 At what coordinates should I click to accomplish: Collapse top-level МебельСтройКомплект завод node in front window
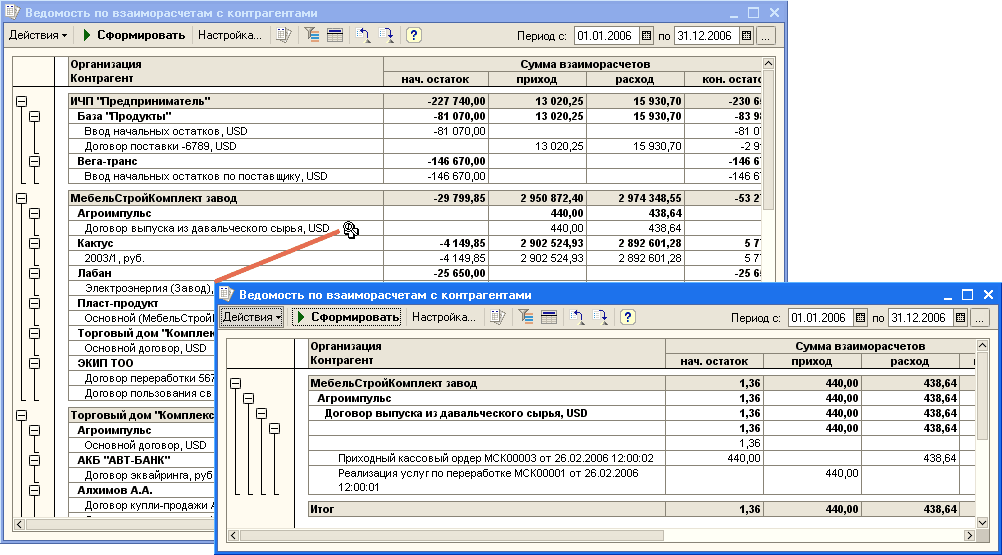click(x=236, y=383)
